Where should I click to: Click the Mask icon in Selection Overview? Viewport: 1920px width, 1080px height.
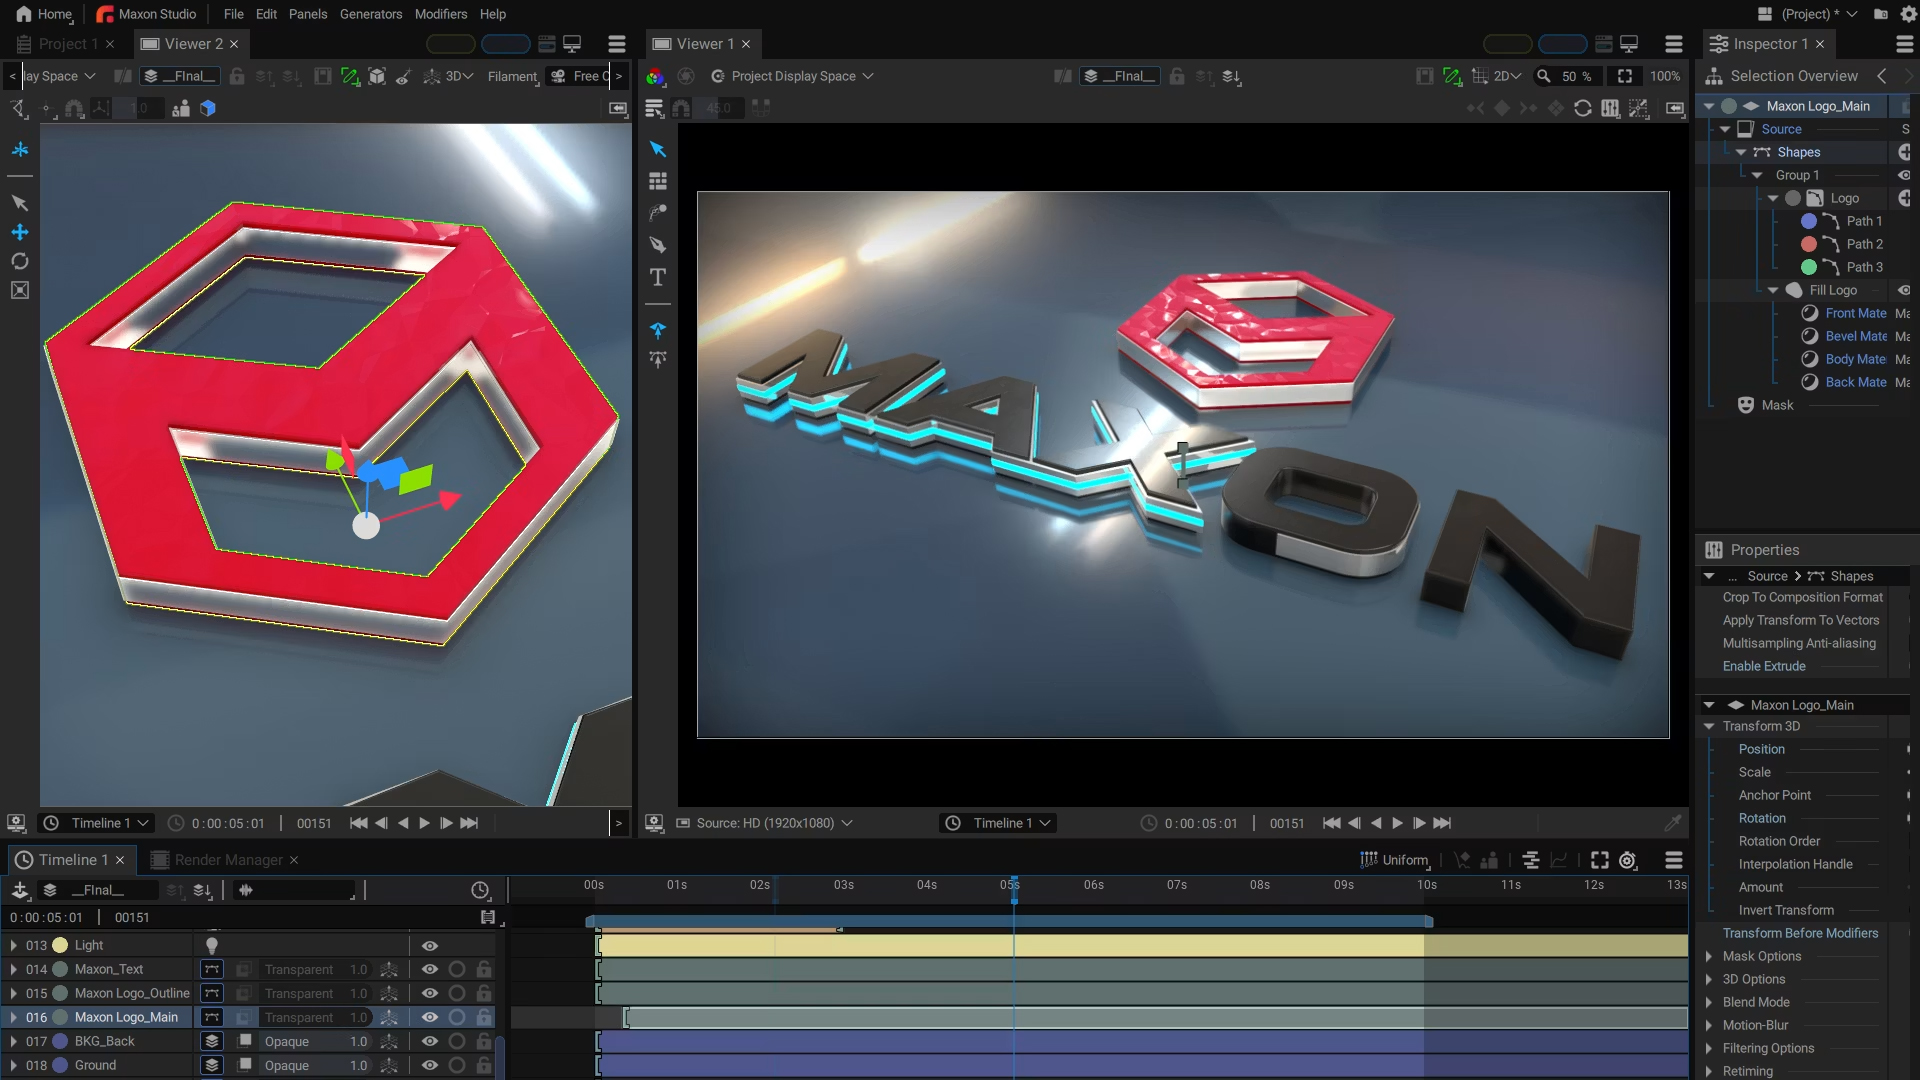tap(1746, 405)
